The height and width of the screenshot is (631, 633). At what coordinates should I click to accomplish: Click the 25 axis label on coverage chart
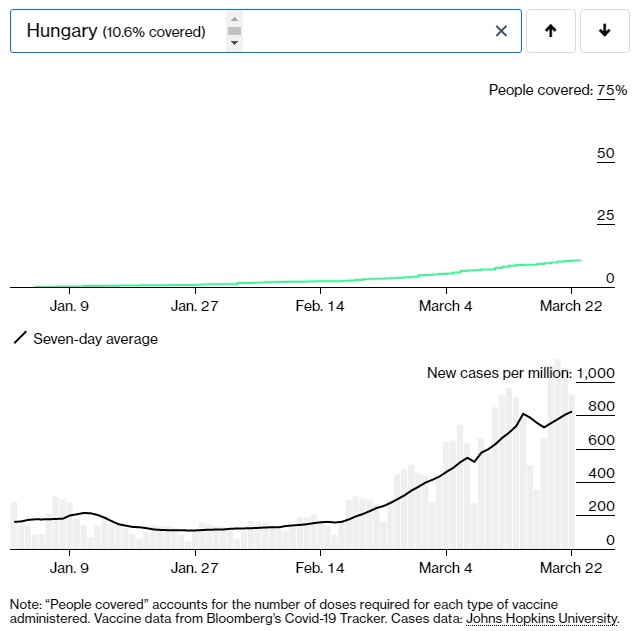click(x=605, y=216)
